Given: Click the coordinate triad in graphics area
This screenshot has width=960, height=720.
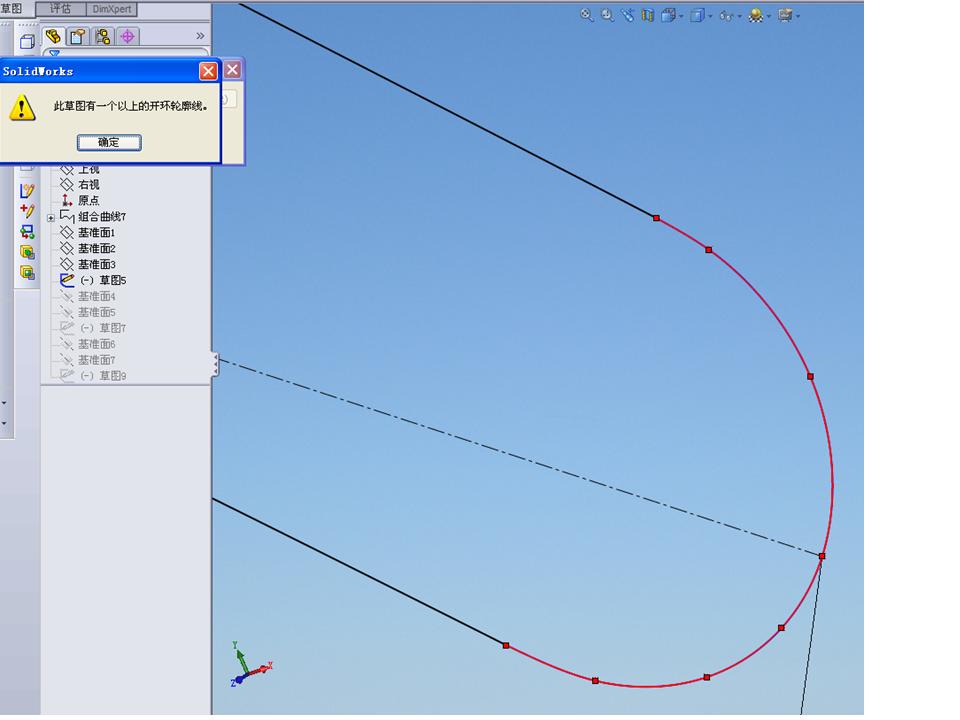Looking at the screenshot, I should pos(250,666).
